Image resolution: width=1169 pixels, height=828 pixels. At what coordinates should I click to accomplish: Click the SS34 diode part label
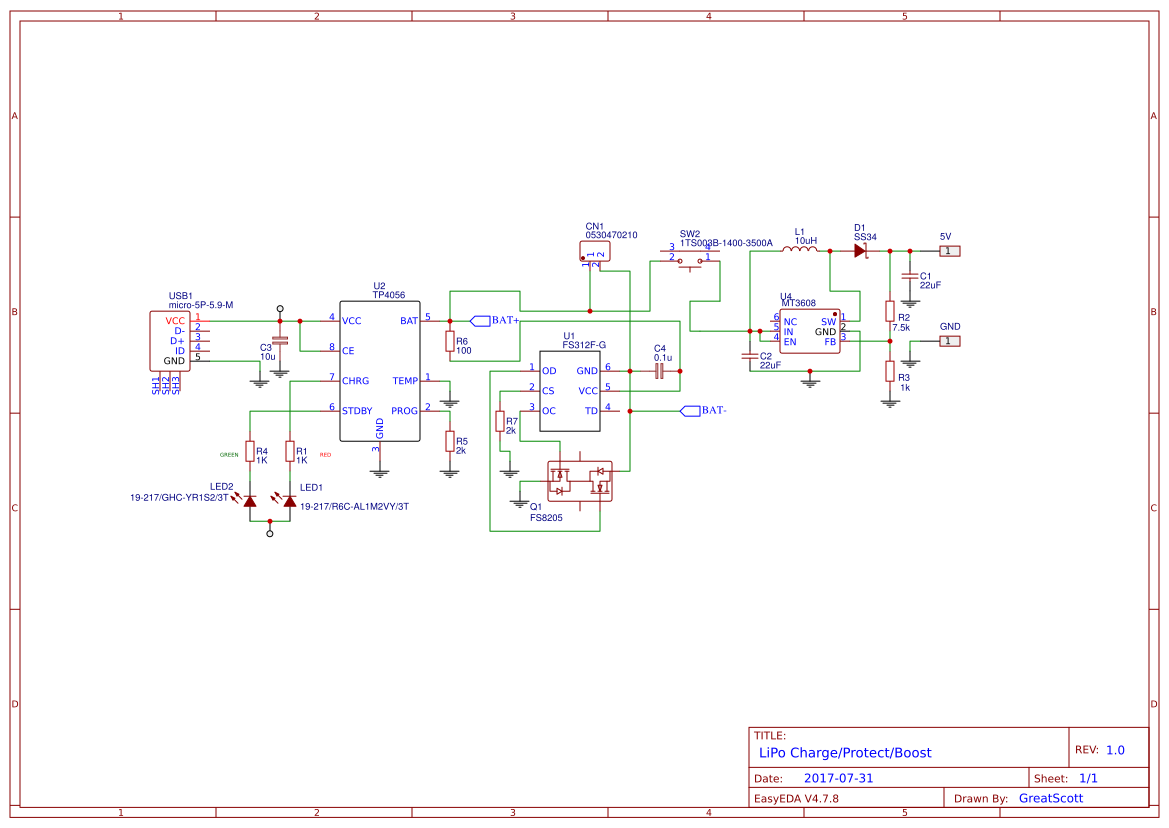(865, 237)
